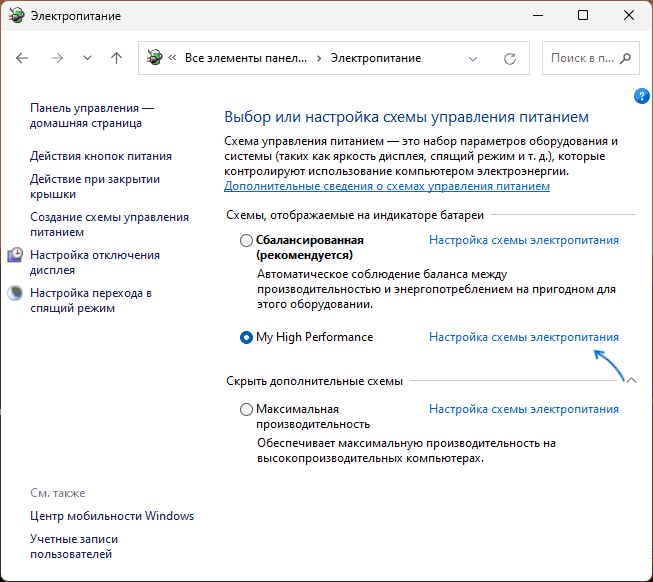
Task: Open Дополнительные сведения о схемах управления питанием
Action: pos(387,186)
